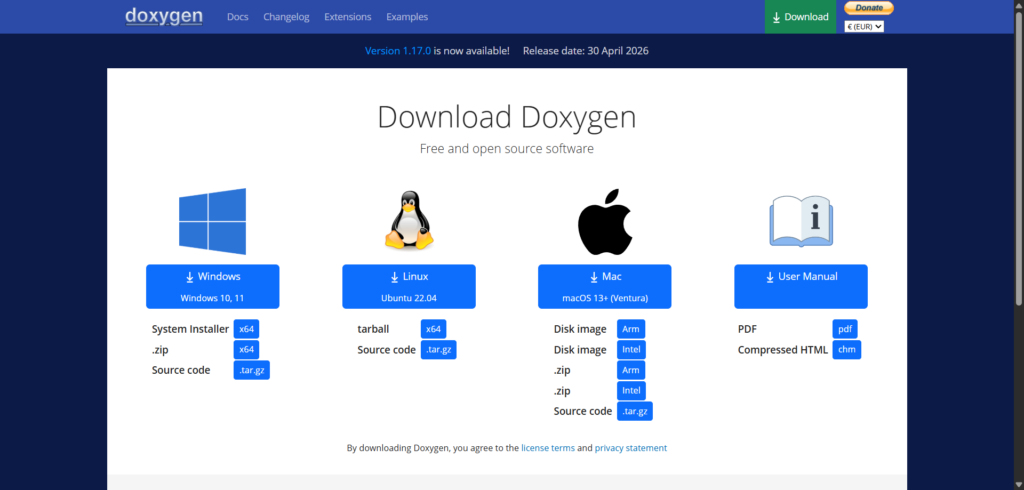The width and height of the screenshot is (1024, 490).
Task: Click the doxygen logo in header
Action: click(x=164, y=16)
